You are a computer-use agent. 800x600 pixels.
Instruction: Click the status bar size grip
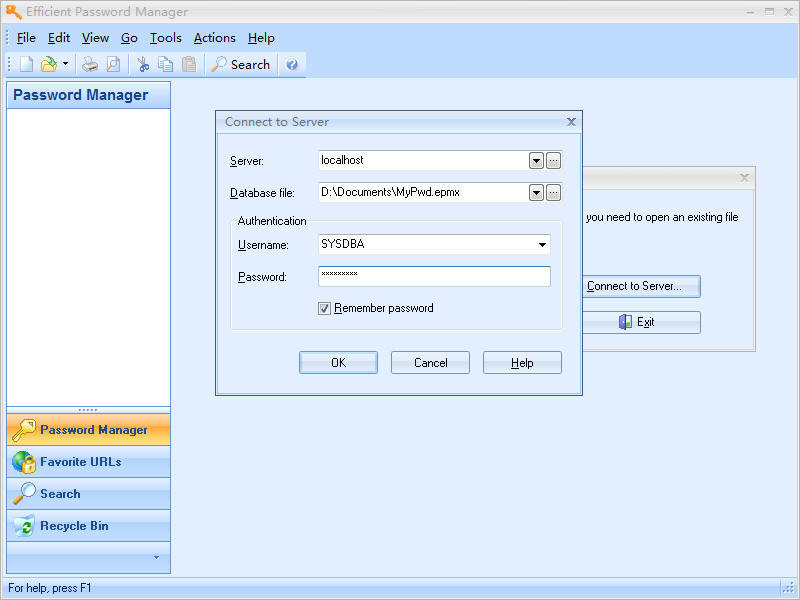pos(788,588)
